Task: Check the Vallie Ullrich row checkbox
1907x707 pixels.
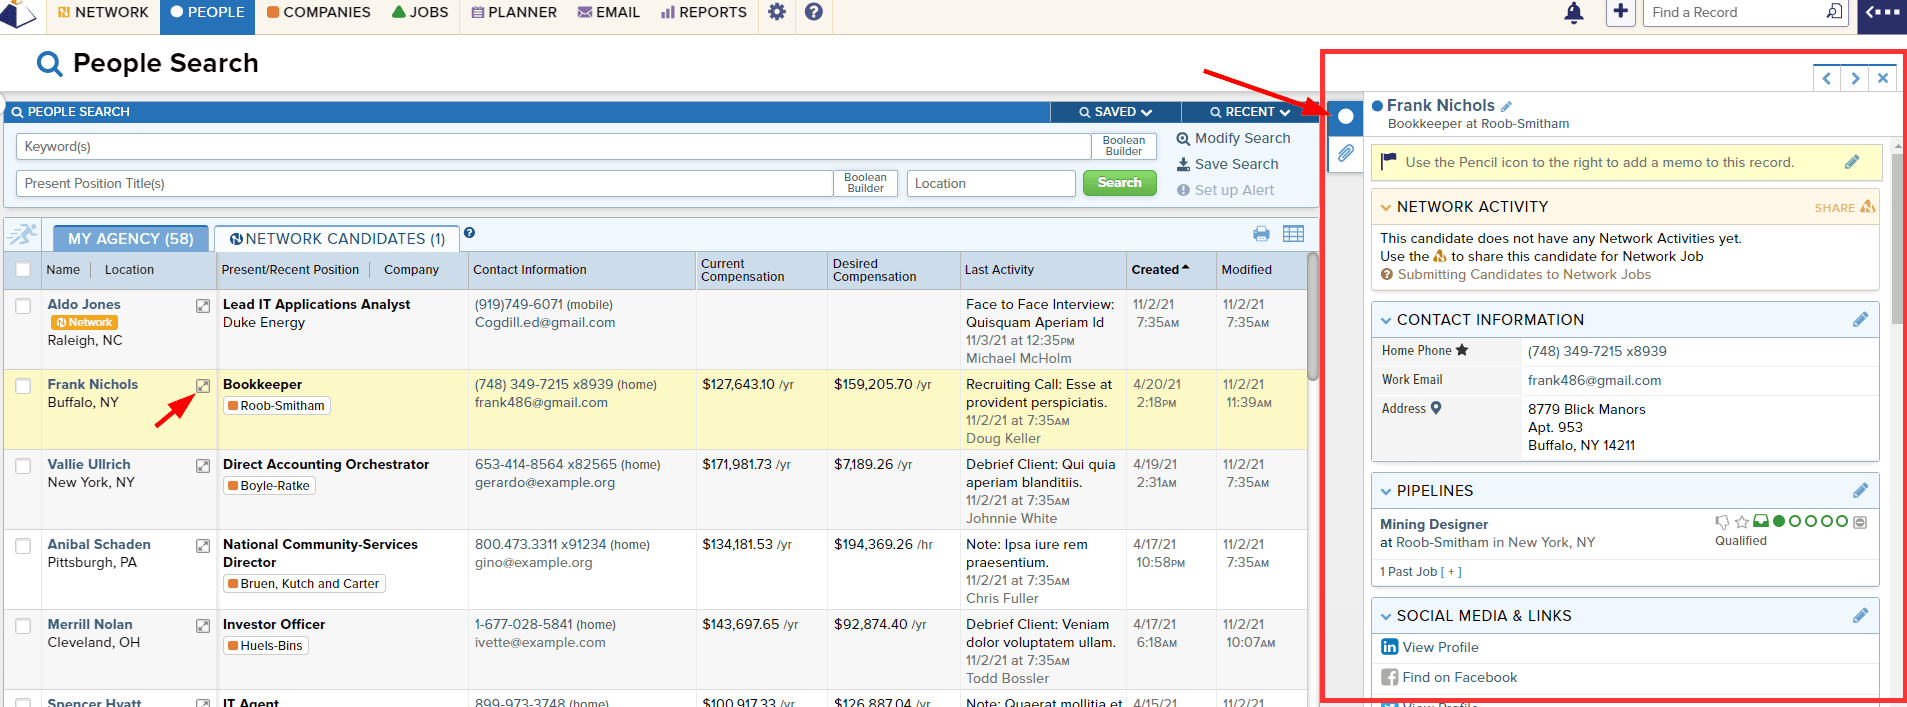Action: click(23, 466)
